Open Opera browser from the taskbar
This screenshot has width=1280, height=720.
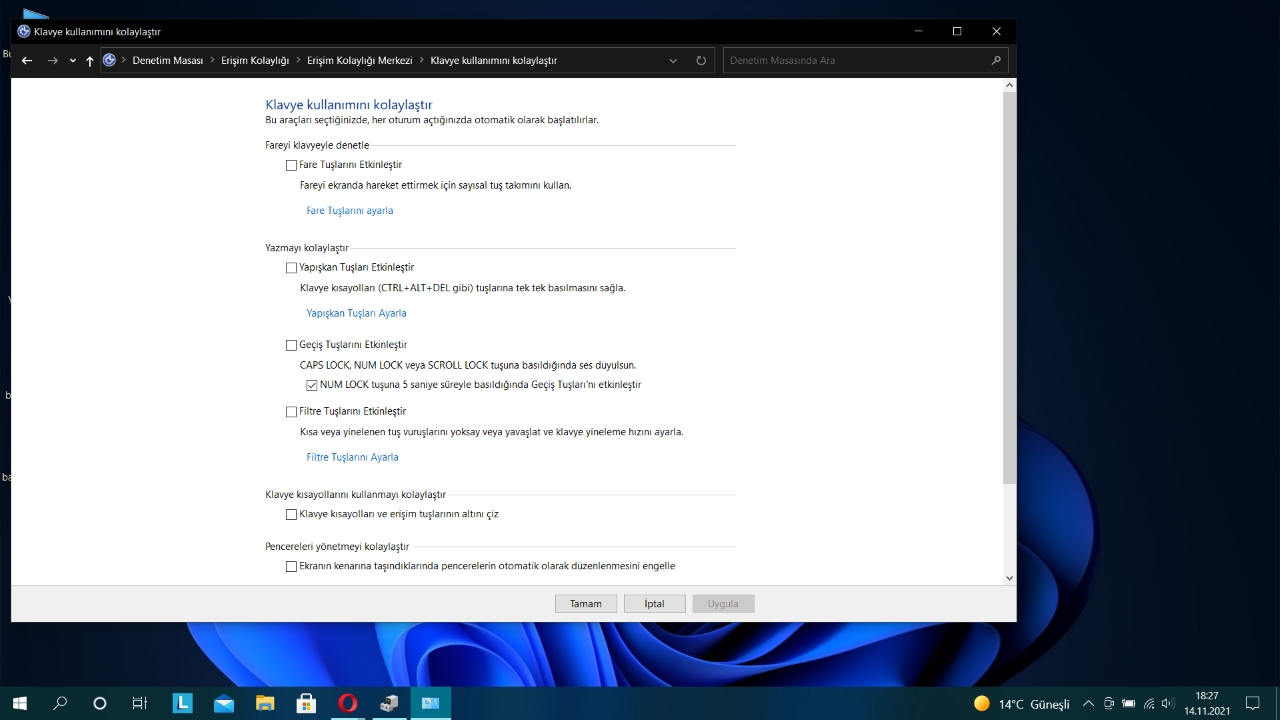point(347,703)
